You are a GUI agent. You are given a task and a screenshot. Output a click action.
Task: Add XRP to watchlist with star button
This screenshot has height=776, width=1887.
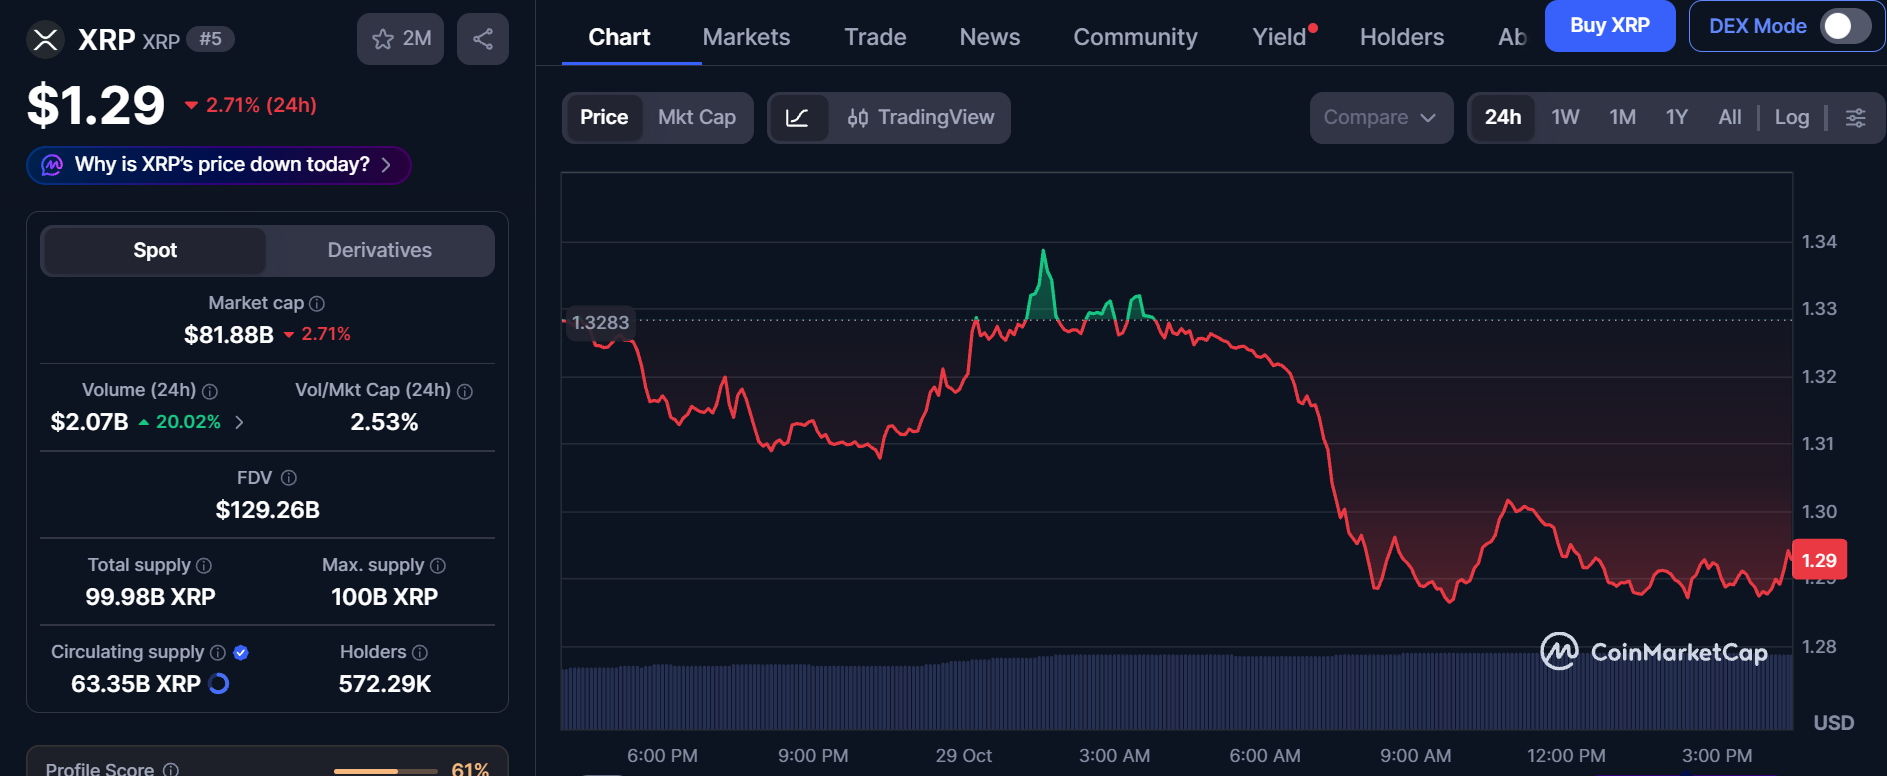[400, 39]
